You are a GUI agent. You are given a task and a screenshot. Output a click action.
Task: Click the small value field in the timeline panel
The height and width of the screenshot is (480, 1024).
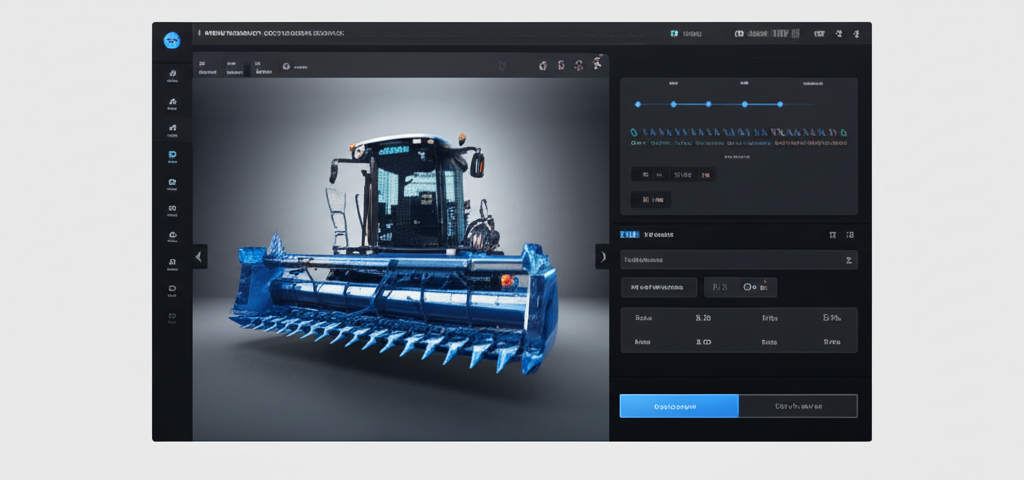[651, 200]
